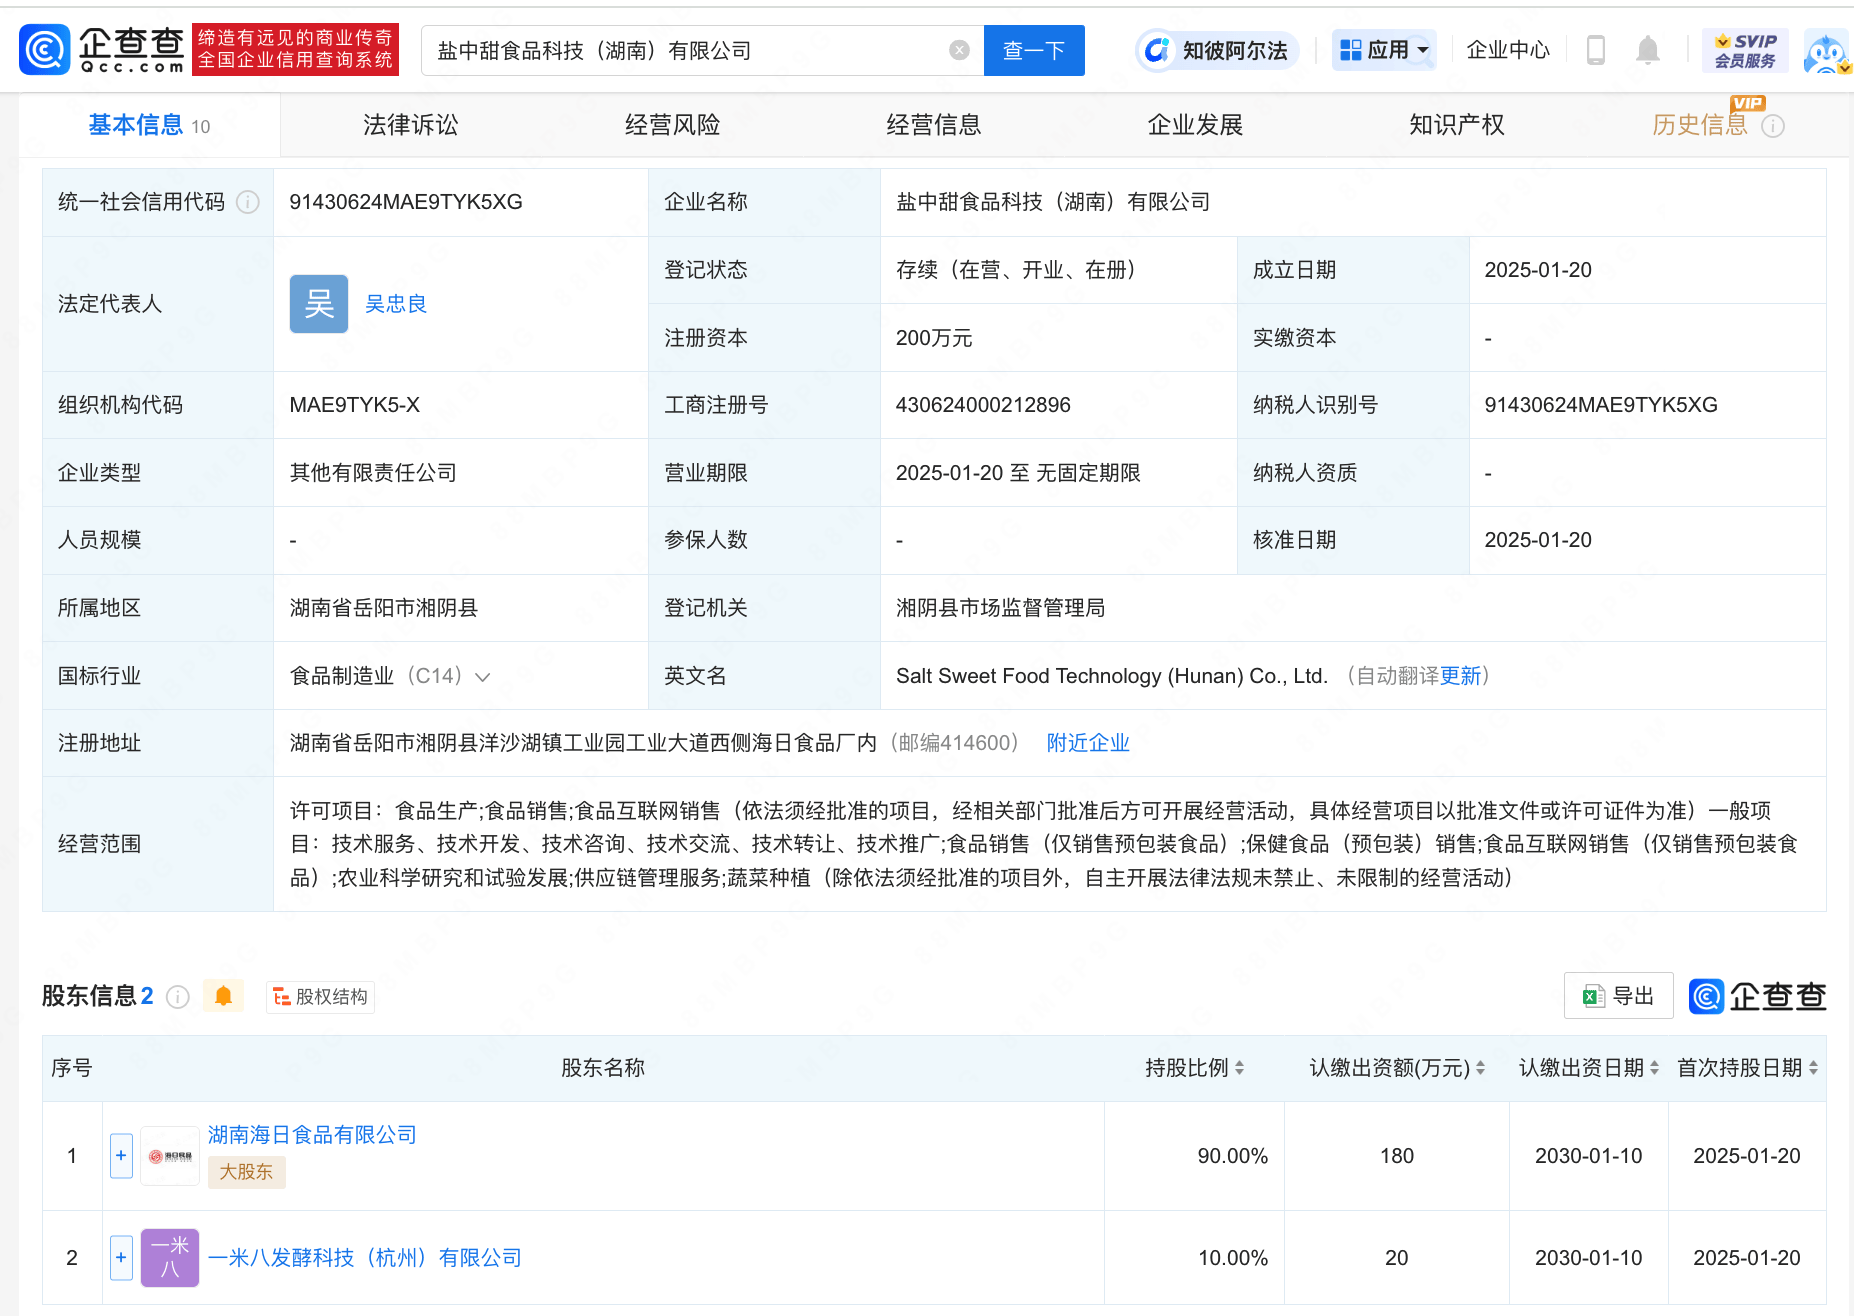Open 企业中心 link

point(1507,50)
